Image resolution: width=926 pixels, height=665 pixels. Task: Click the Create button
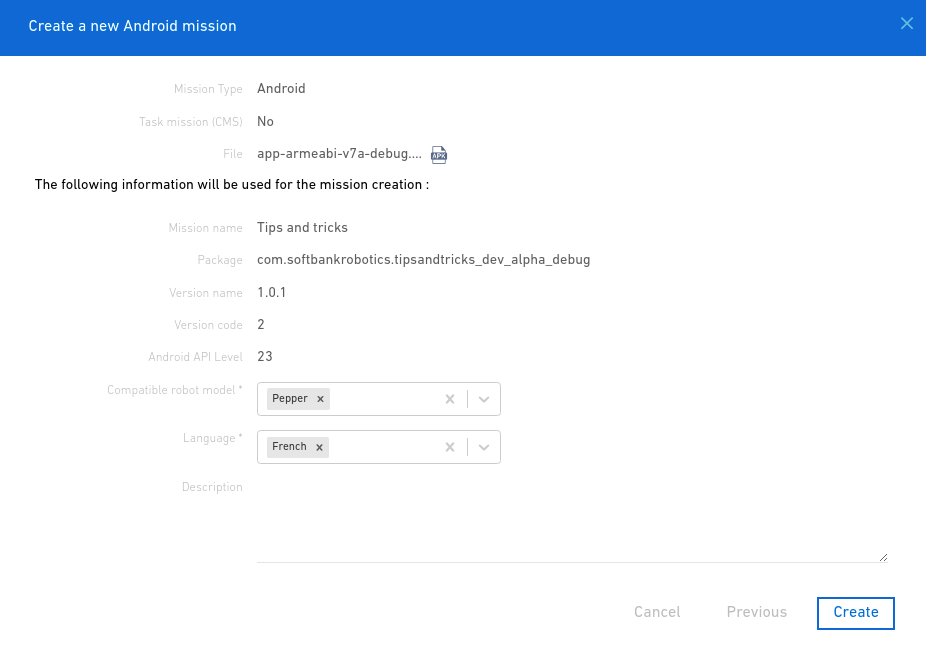(856, 613)
